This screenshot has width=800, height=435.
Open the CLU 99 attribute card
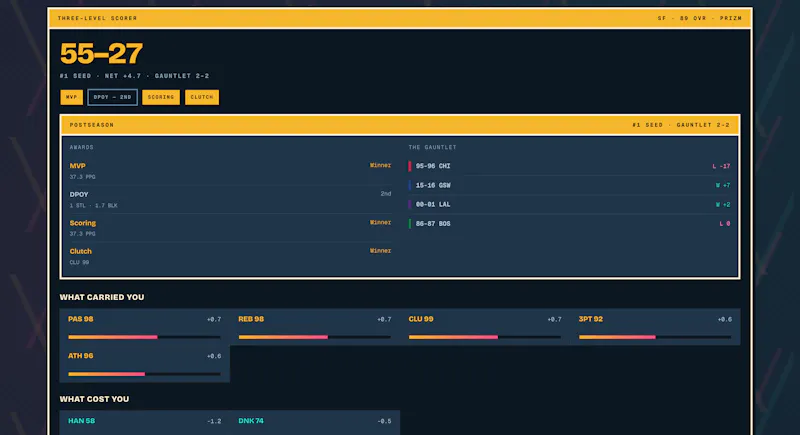click(485, 327)
